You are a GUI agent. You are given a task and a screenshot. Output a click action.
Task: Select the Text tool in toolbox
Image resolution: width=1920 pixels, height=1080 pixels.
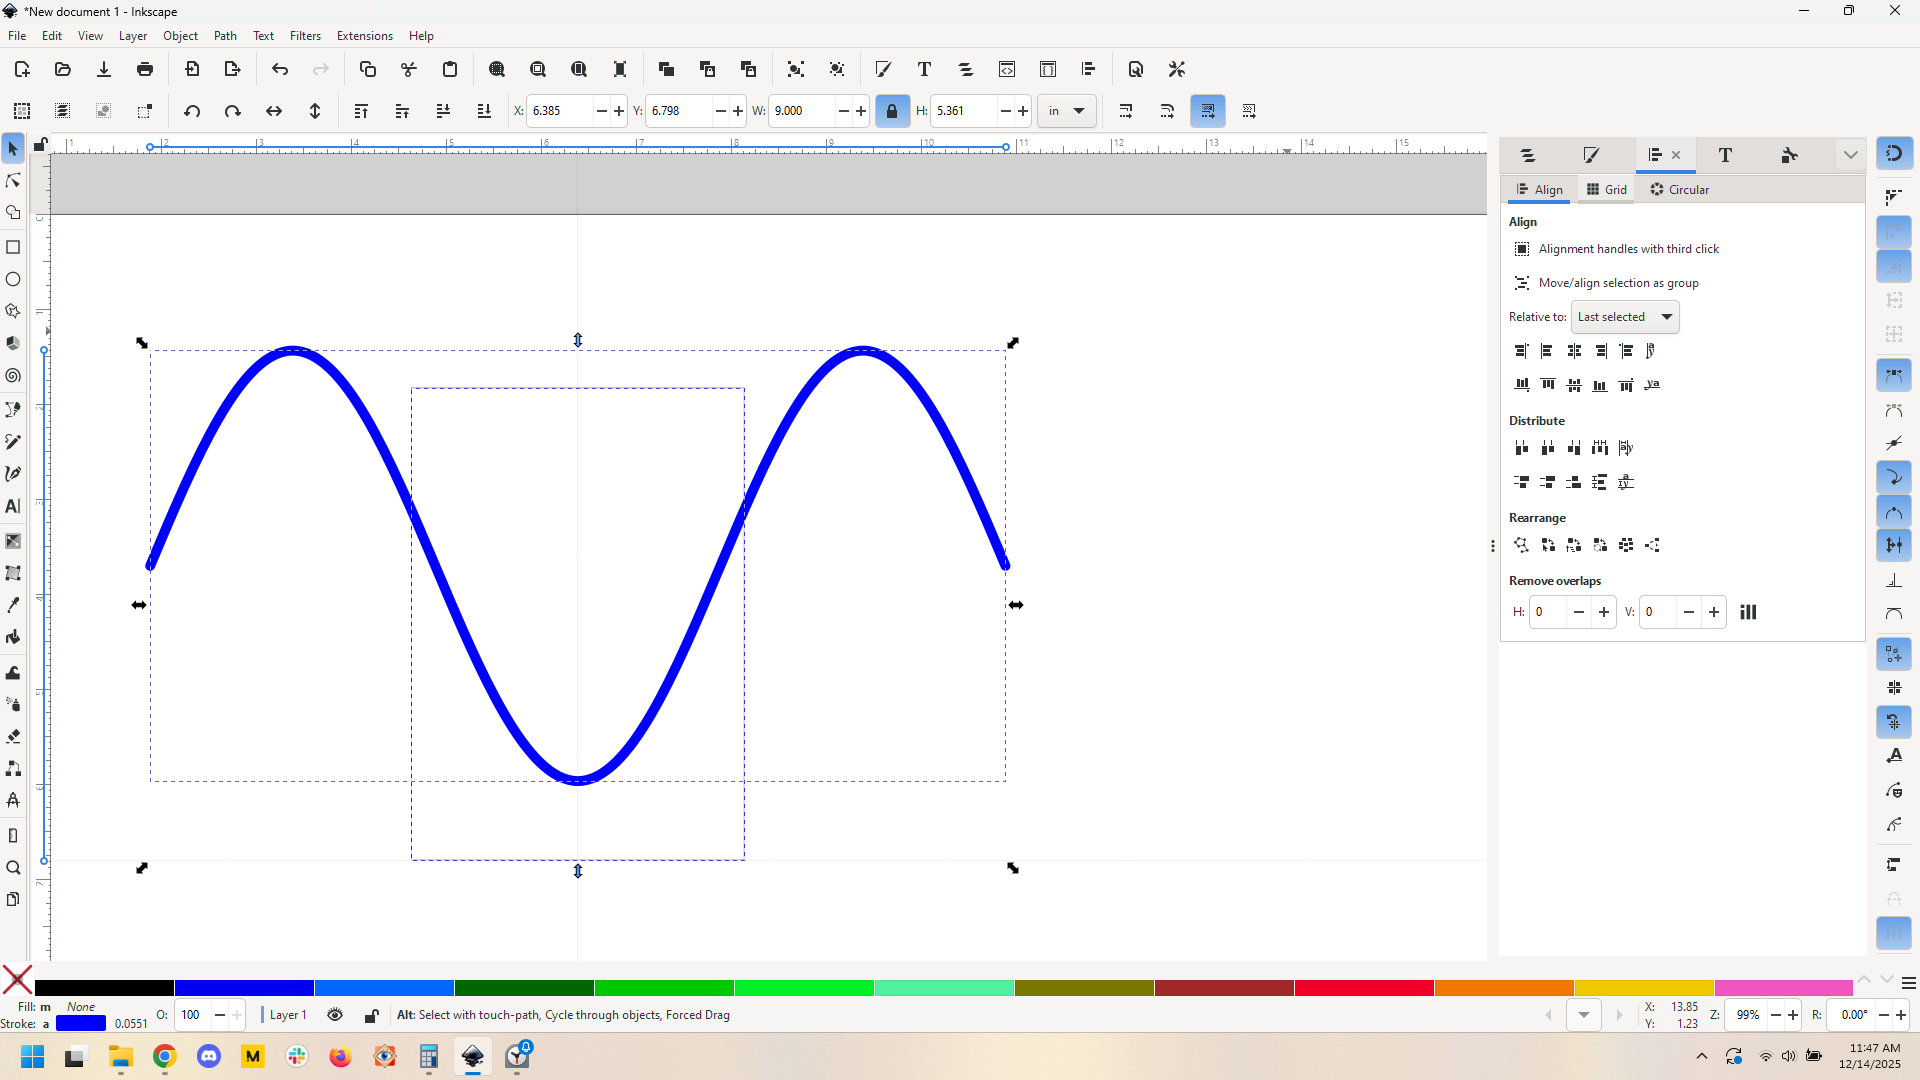[13, 507]
